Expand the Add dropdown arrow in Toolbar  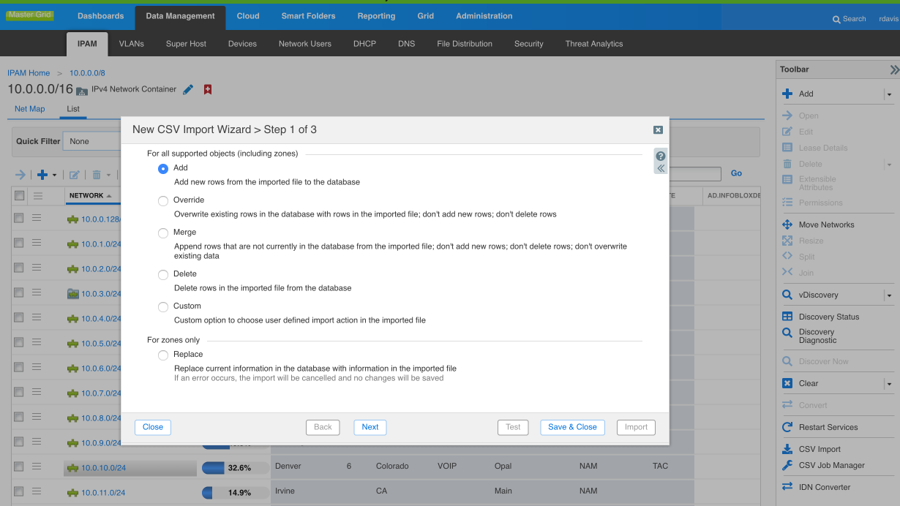[x=888, y=94]
